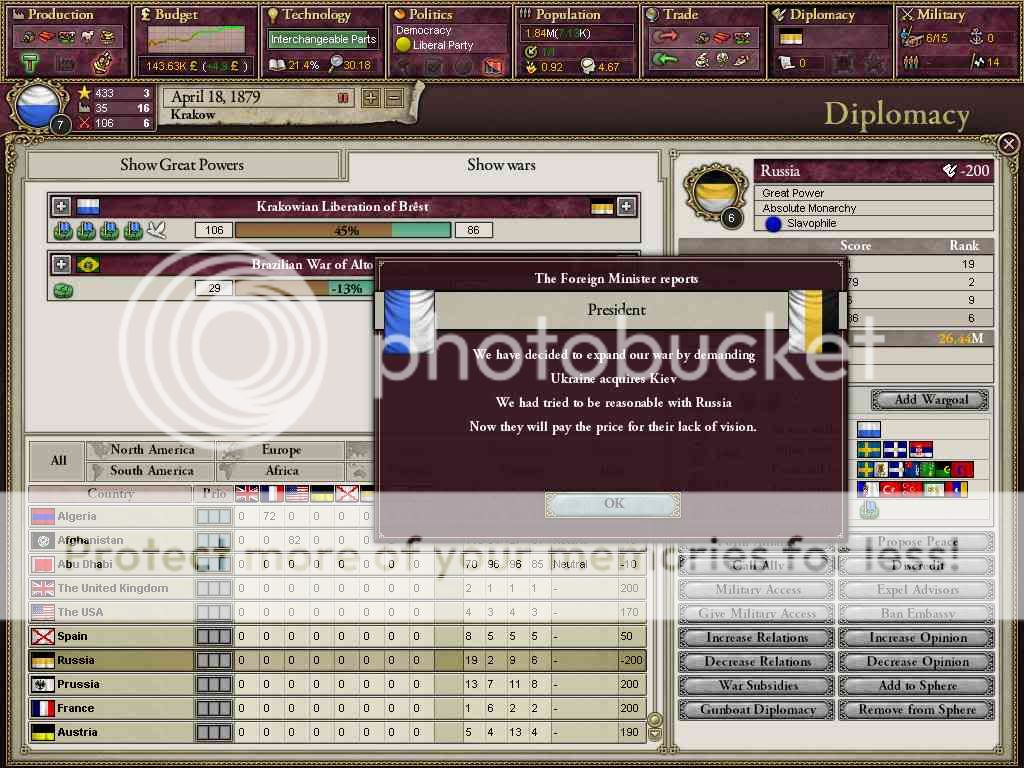The image size is (1024, 768).
Task: Expand the Brazilian War participants list
Action: [x=62, y=265]
